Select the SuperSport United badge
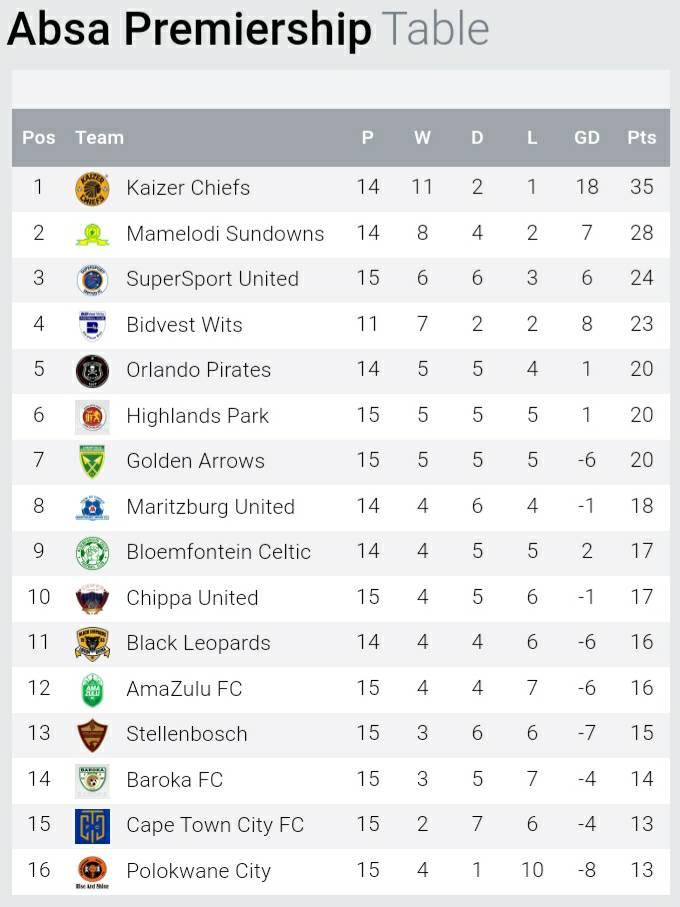The height and width of the screenshot is (907, 680). pos(93,279)
